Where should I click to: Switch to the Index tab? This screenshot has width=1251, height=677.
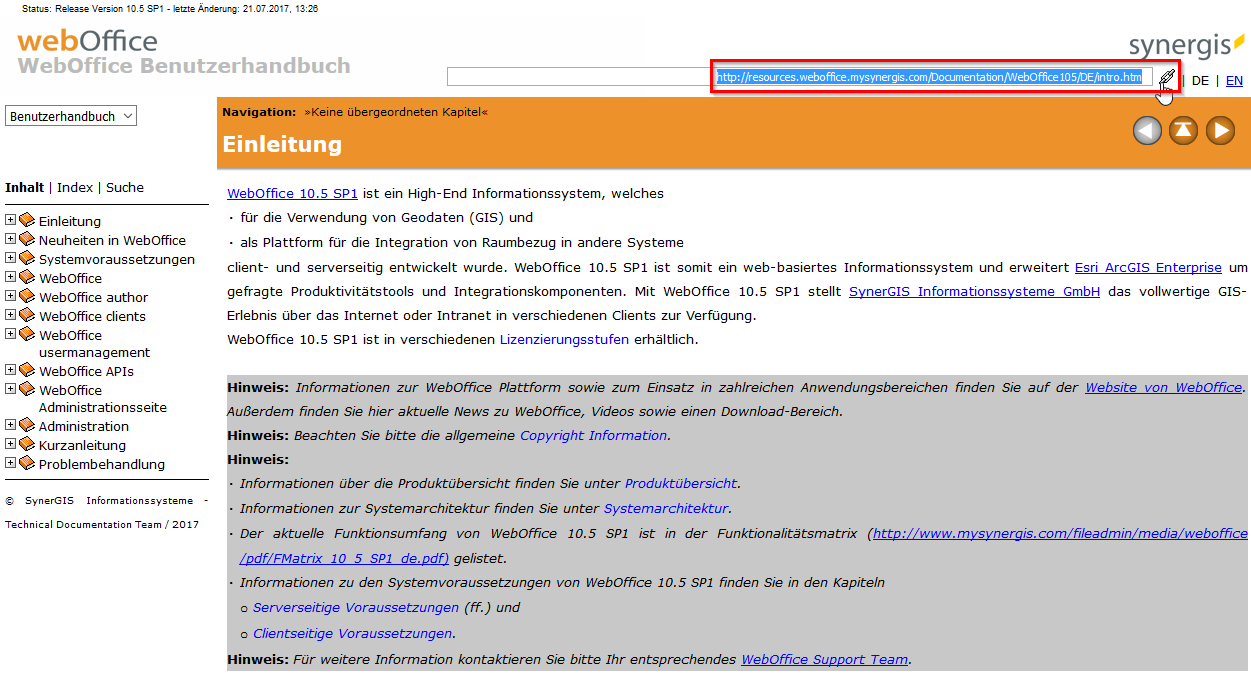75,187
